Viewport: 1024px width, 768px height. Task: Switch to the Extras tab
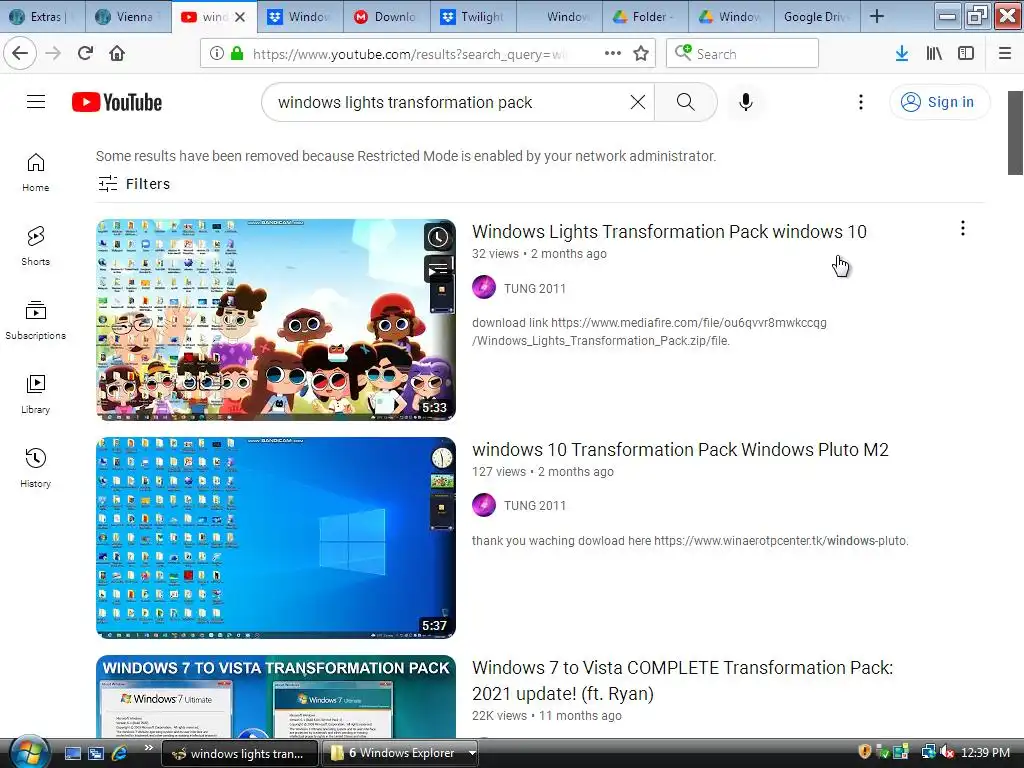42,16
